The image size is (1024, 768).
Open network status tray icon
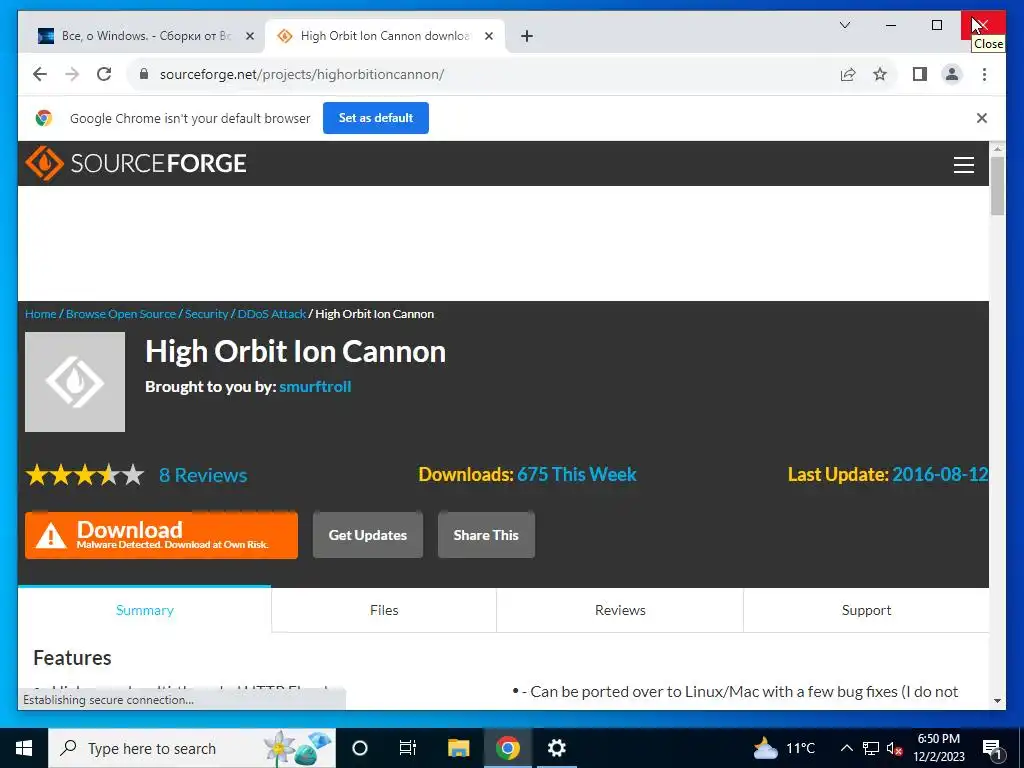coord(871,748)
